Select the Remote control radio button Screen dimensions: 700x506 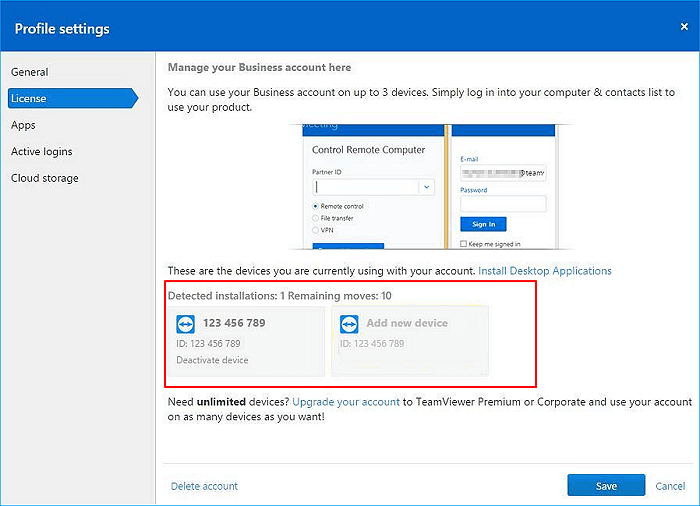tap(317, 206)
